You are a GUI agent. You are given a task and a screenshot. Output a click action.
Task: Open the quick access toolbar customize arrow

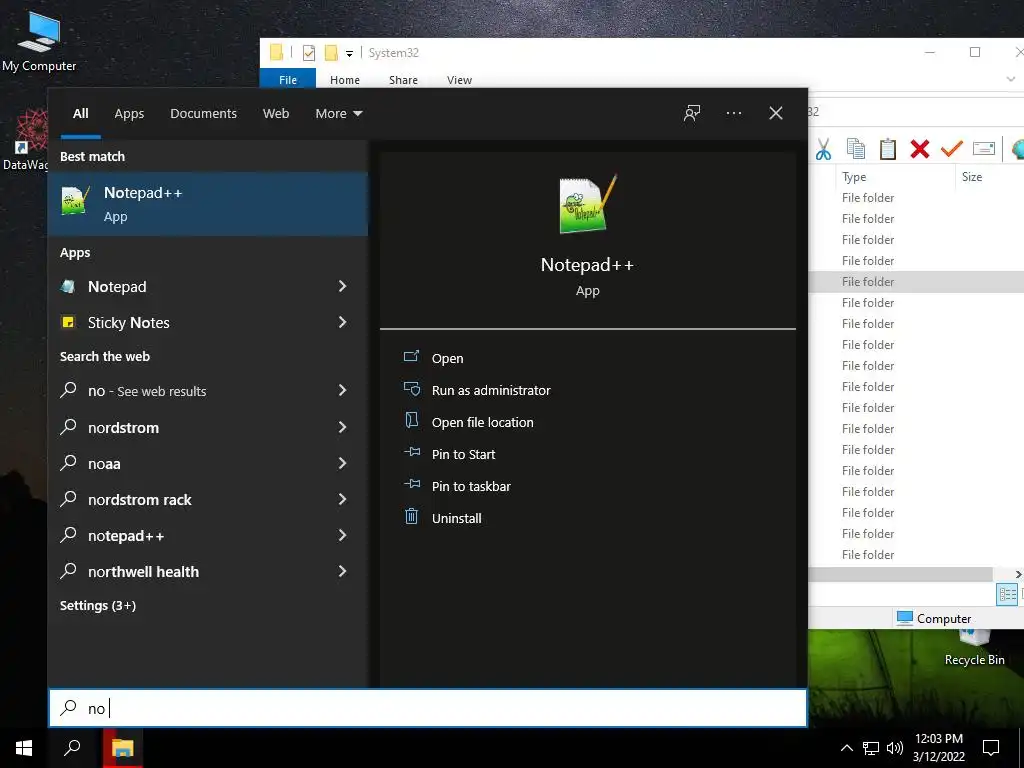[x=349, y=54]
